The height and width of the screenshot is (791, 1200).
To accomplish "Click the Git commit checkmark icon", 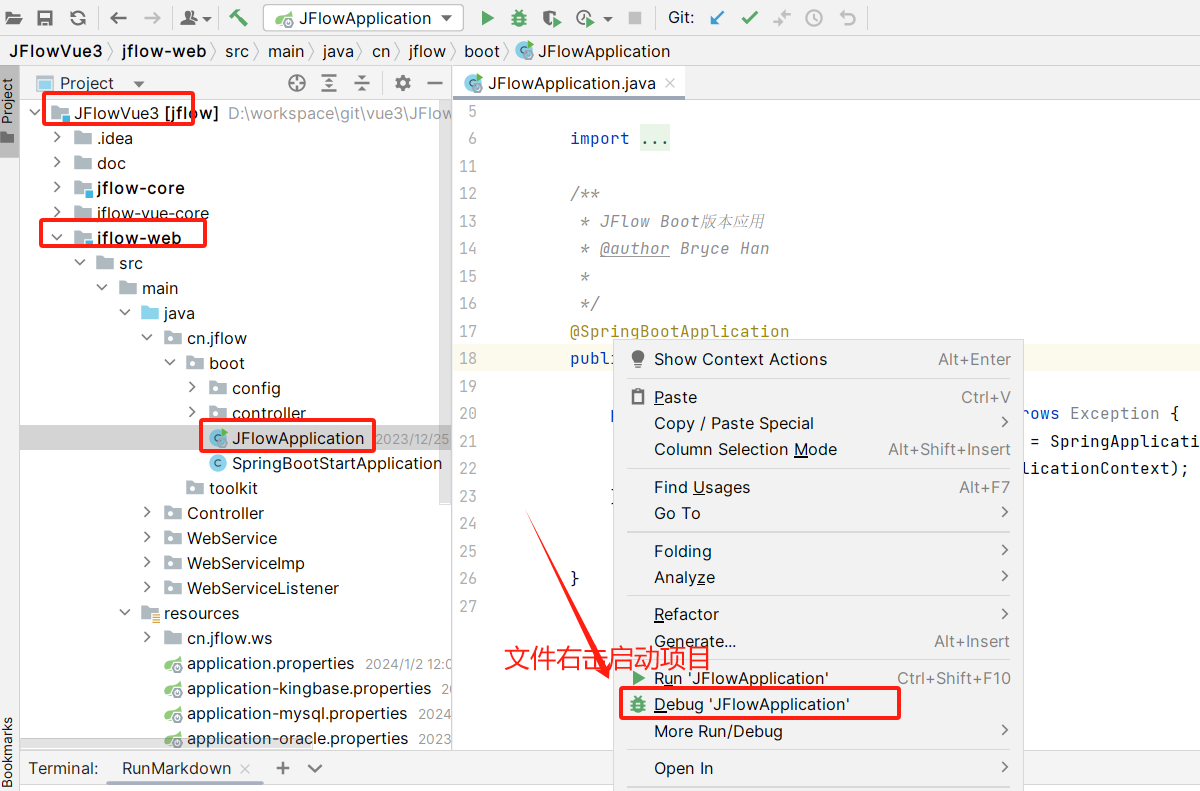I will pos(749,18).
